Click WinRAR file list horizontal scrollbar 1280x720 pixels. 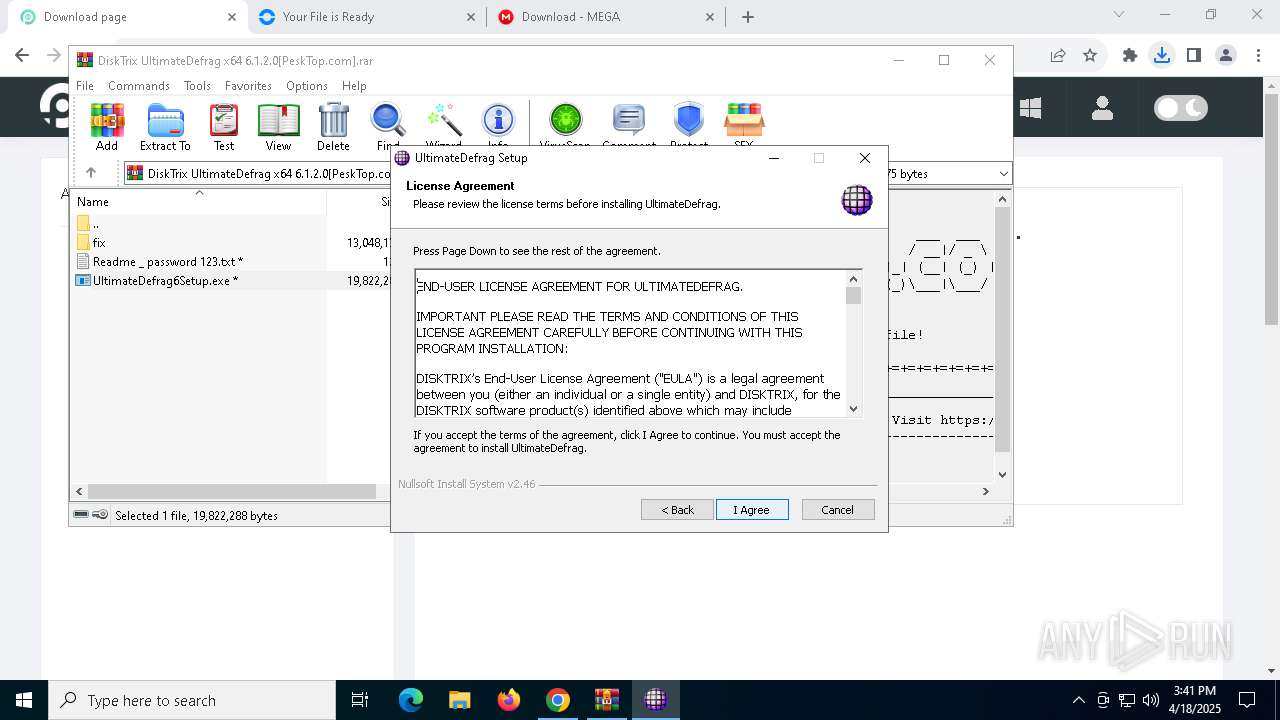coord(232,491)
